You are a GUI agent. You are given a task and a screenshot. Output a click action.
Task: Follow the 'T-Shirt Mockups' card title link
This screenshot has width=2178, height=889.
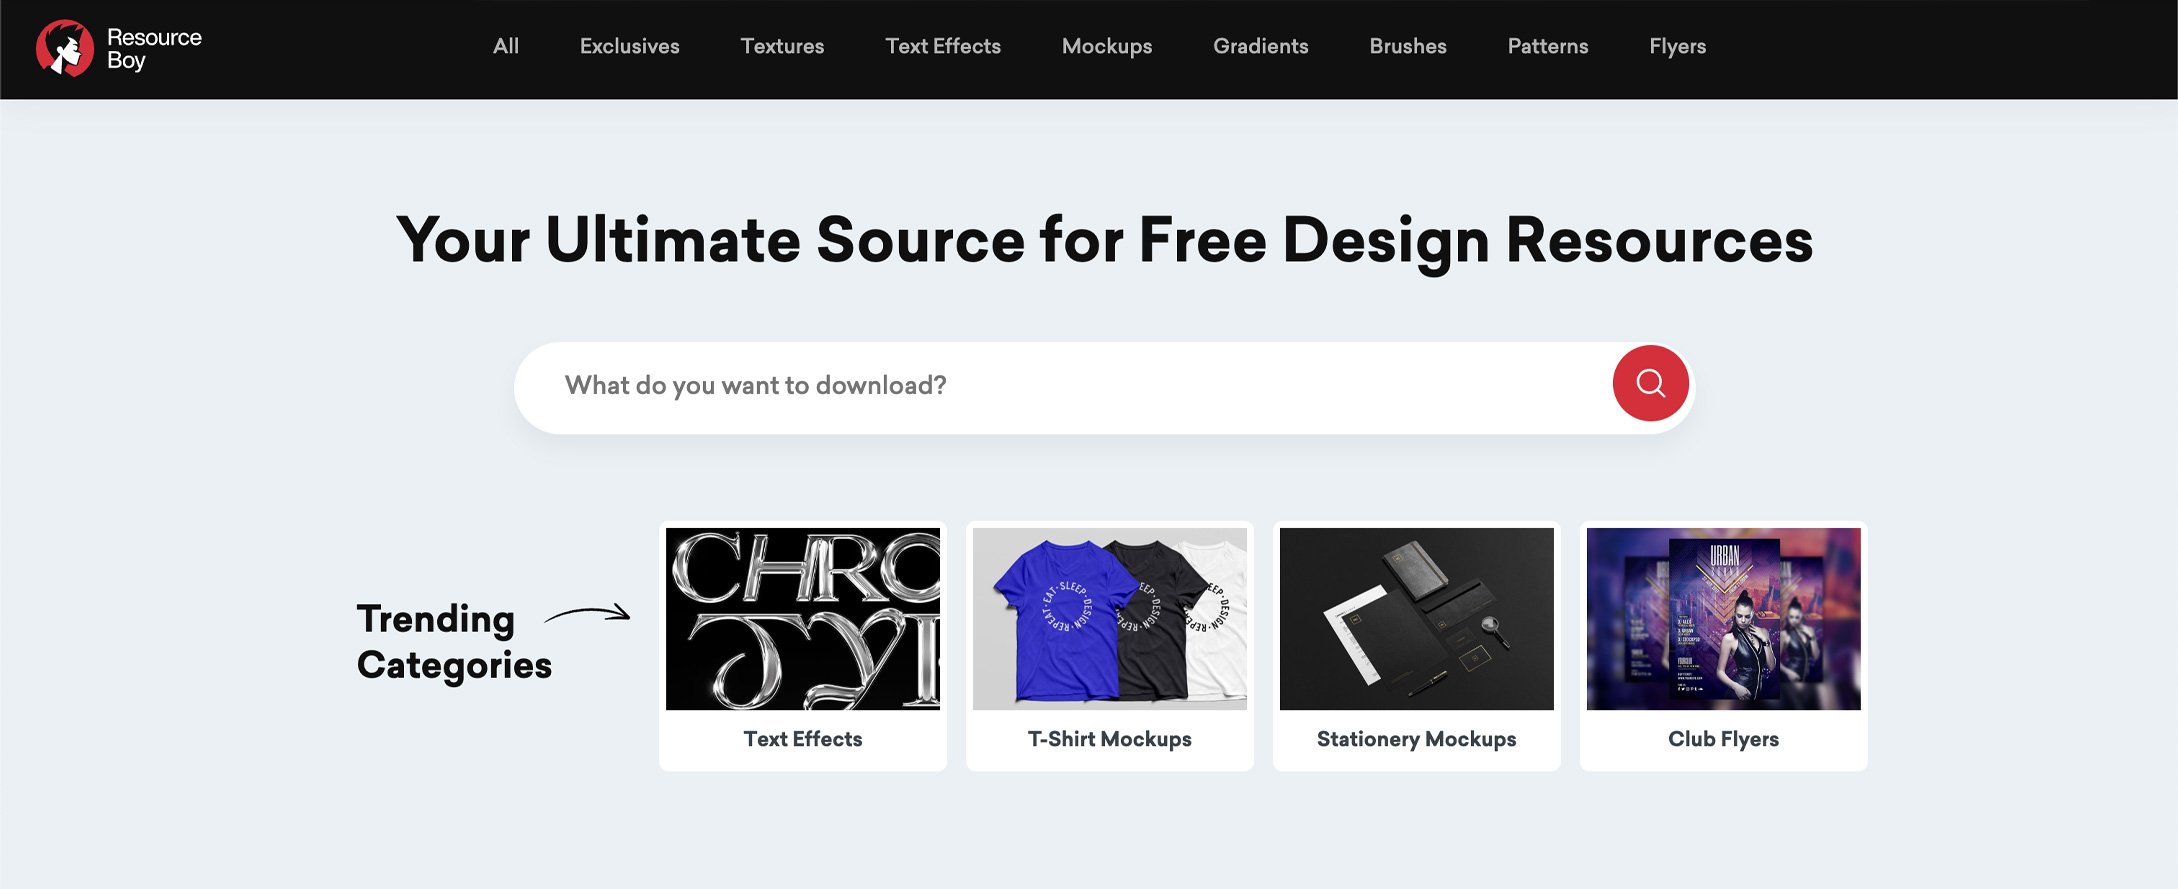[x=1109, y=739]
